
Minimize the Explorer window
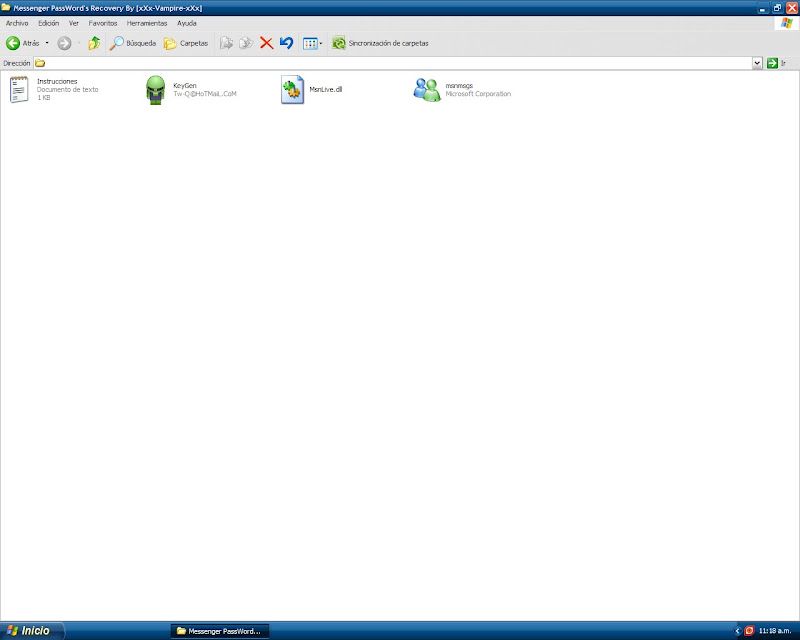click(763, 8)
